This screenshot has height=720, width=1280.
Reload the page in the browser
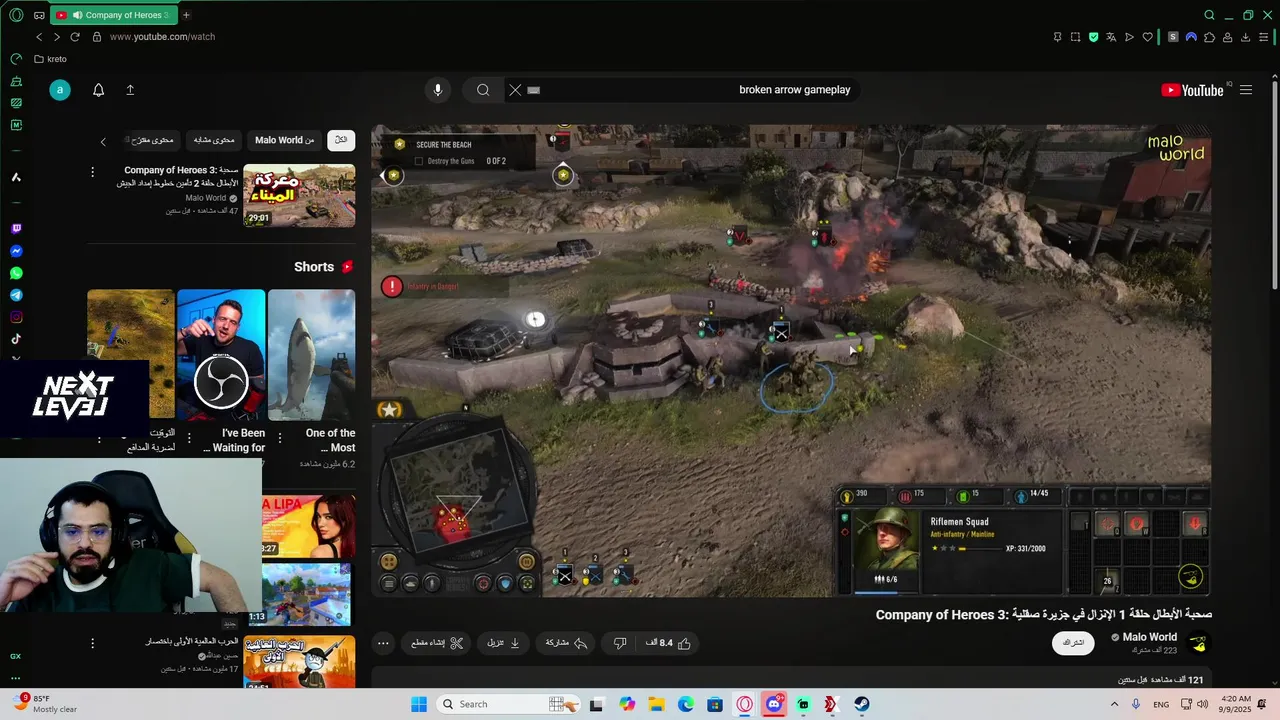pos(75,37)
